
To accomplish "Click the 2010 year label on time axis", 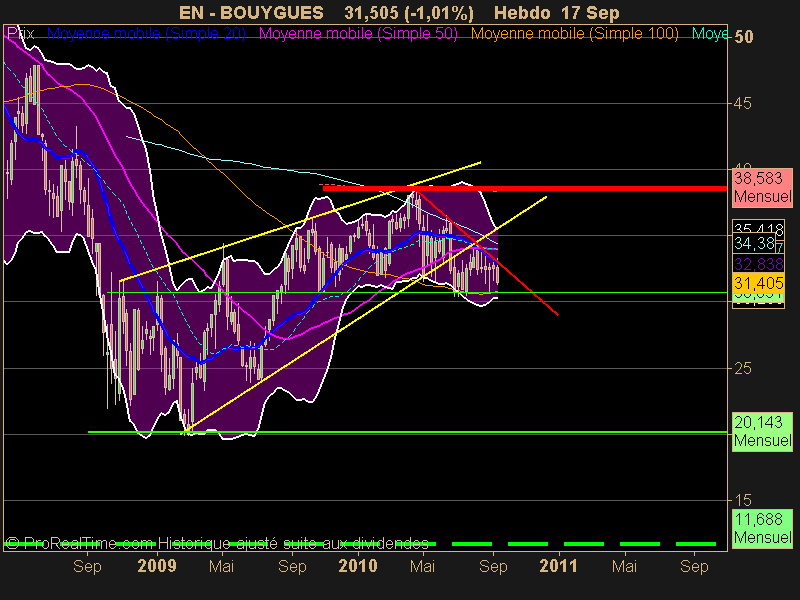I will click(x=358, y=566).
